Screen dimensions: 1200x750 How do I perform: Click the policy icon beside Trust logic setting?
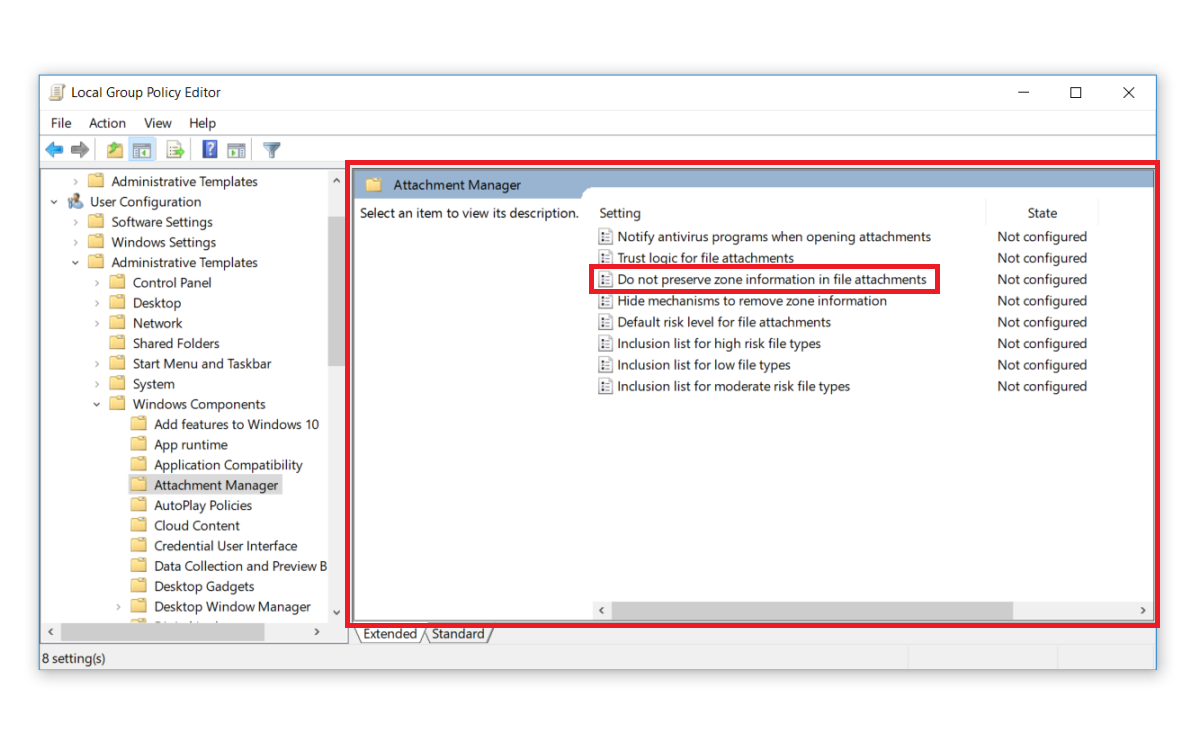pyautogui.click(x=605, y=258)
